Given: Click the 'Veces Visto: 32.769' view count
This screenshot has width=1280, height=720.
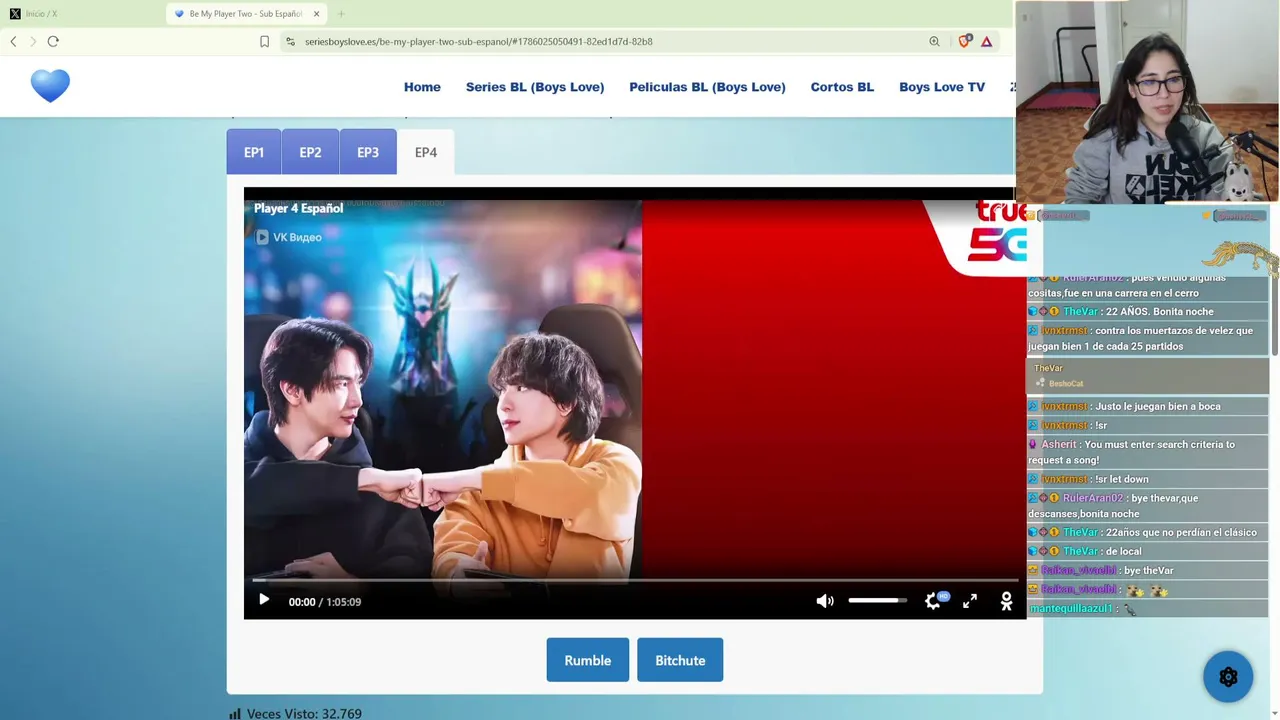Looking at the screenshot, I should [296, 713].
